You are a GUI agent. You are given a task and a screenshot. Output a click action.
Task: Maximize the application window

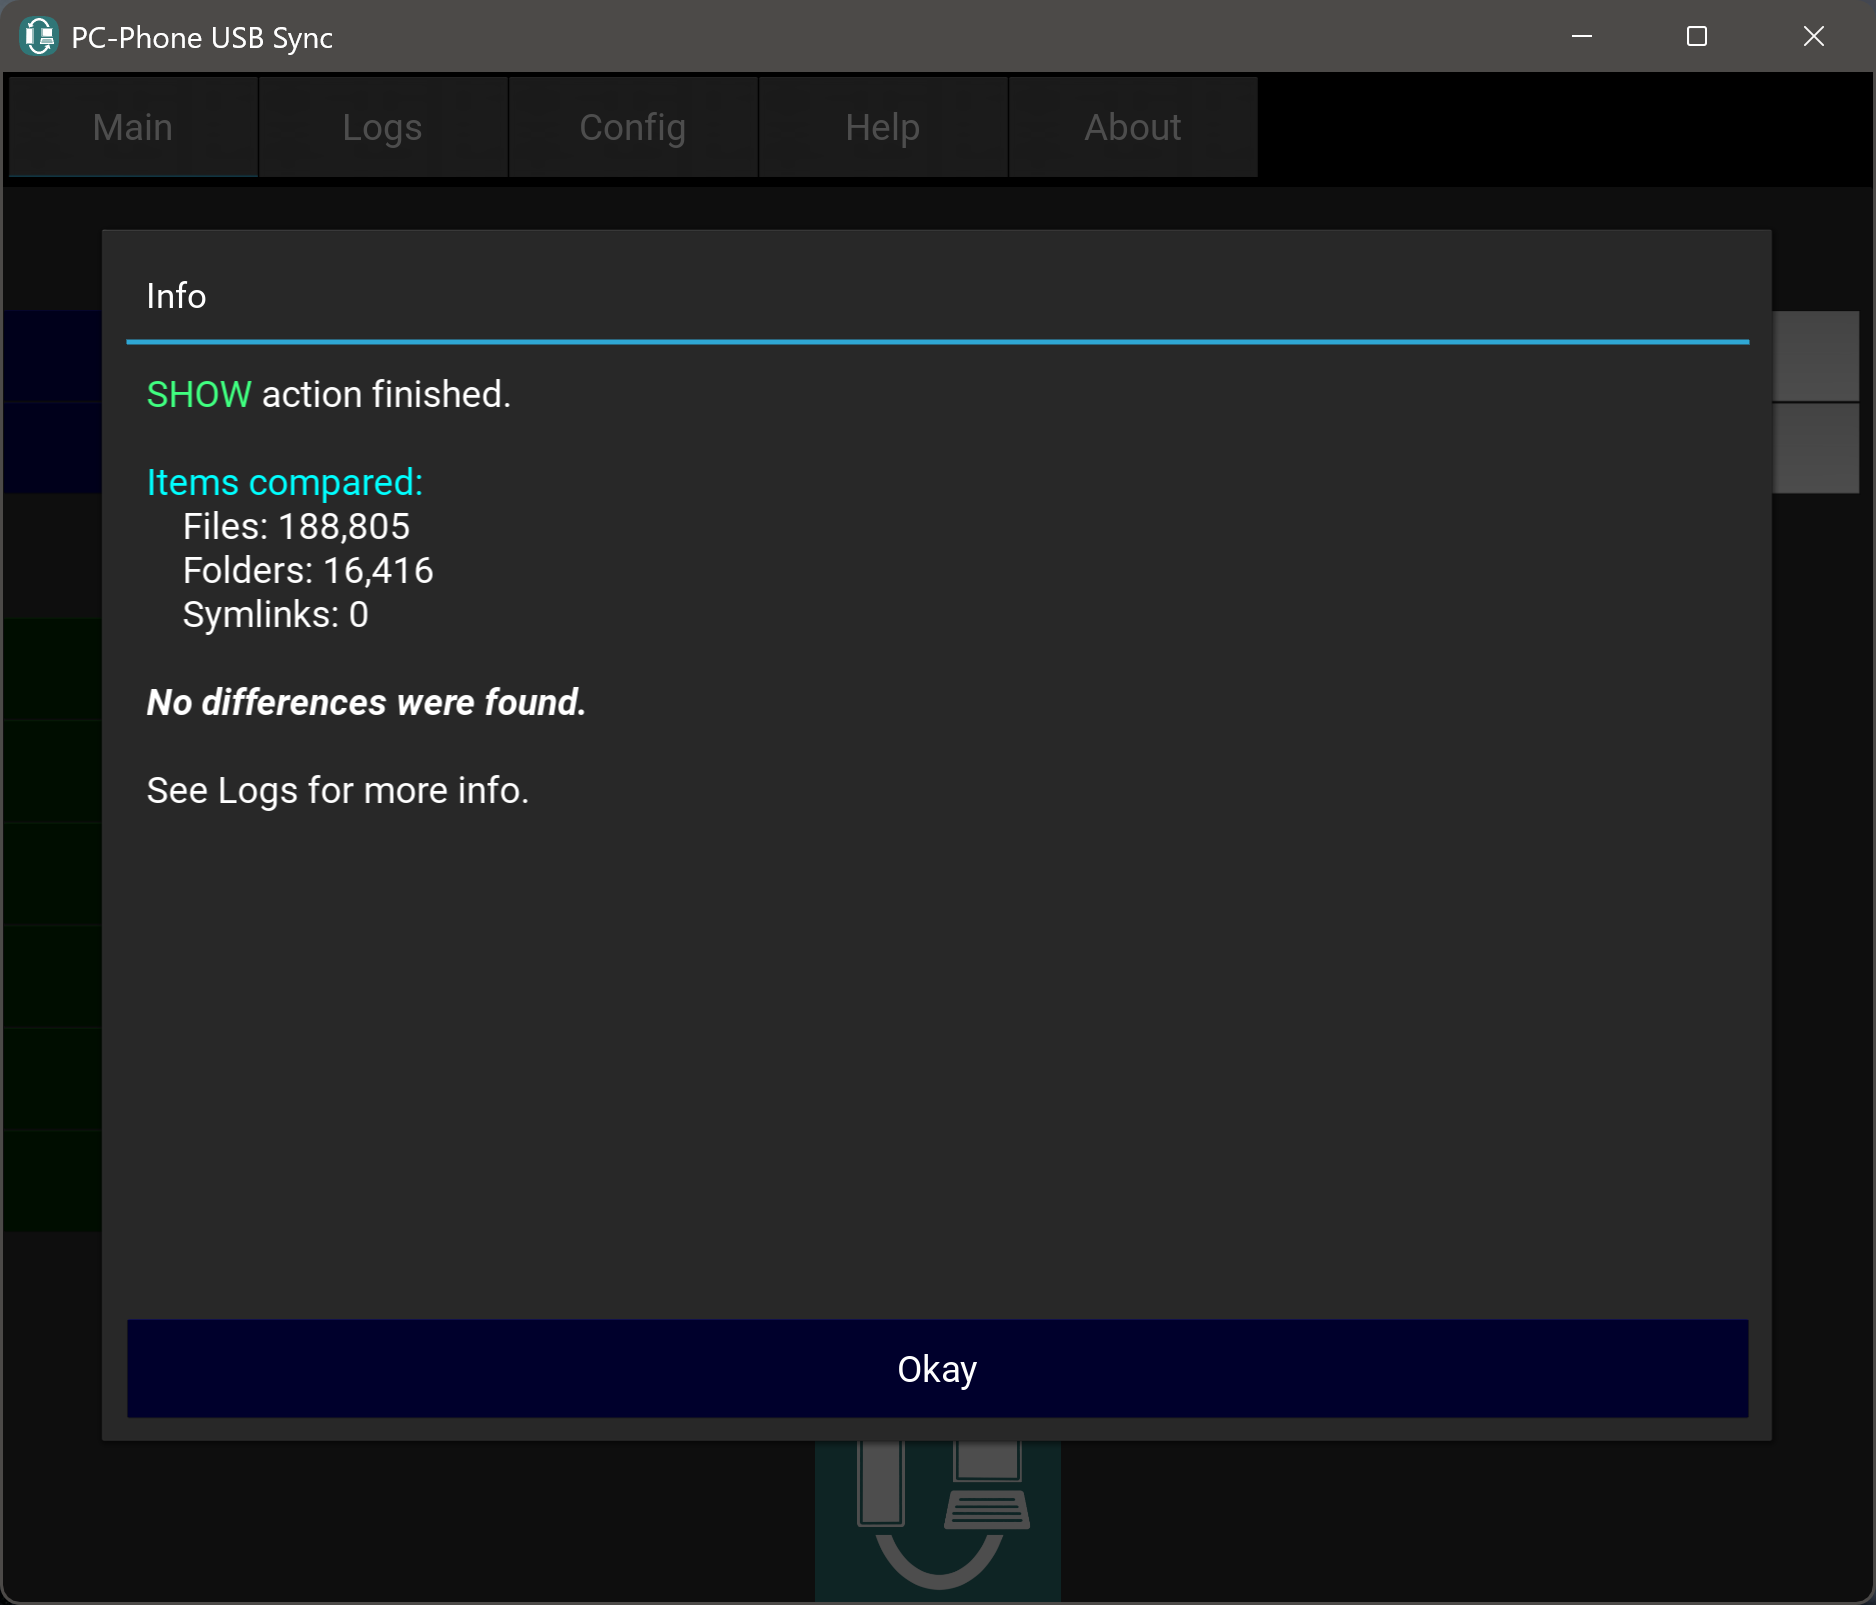(x=1696, y=37)
